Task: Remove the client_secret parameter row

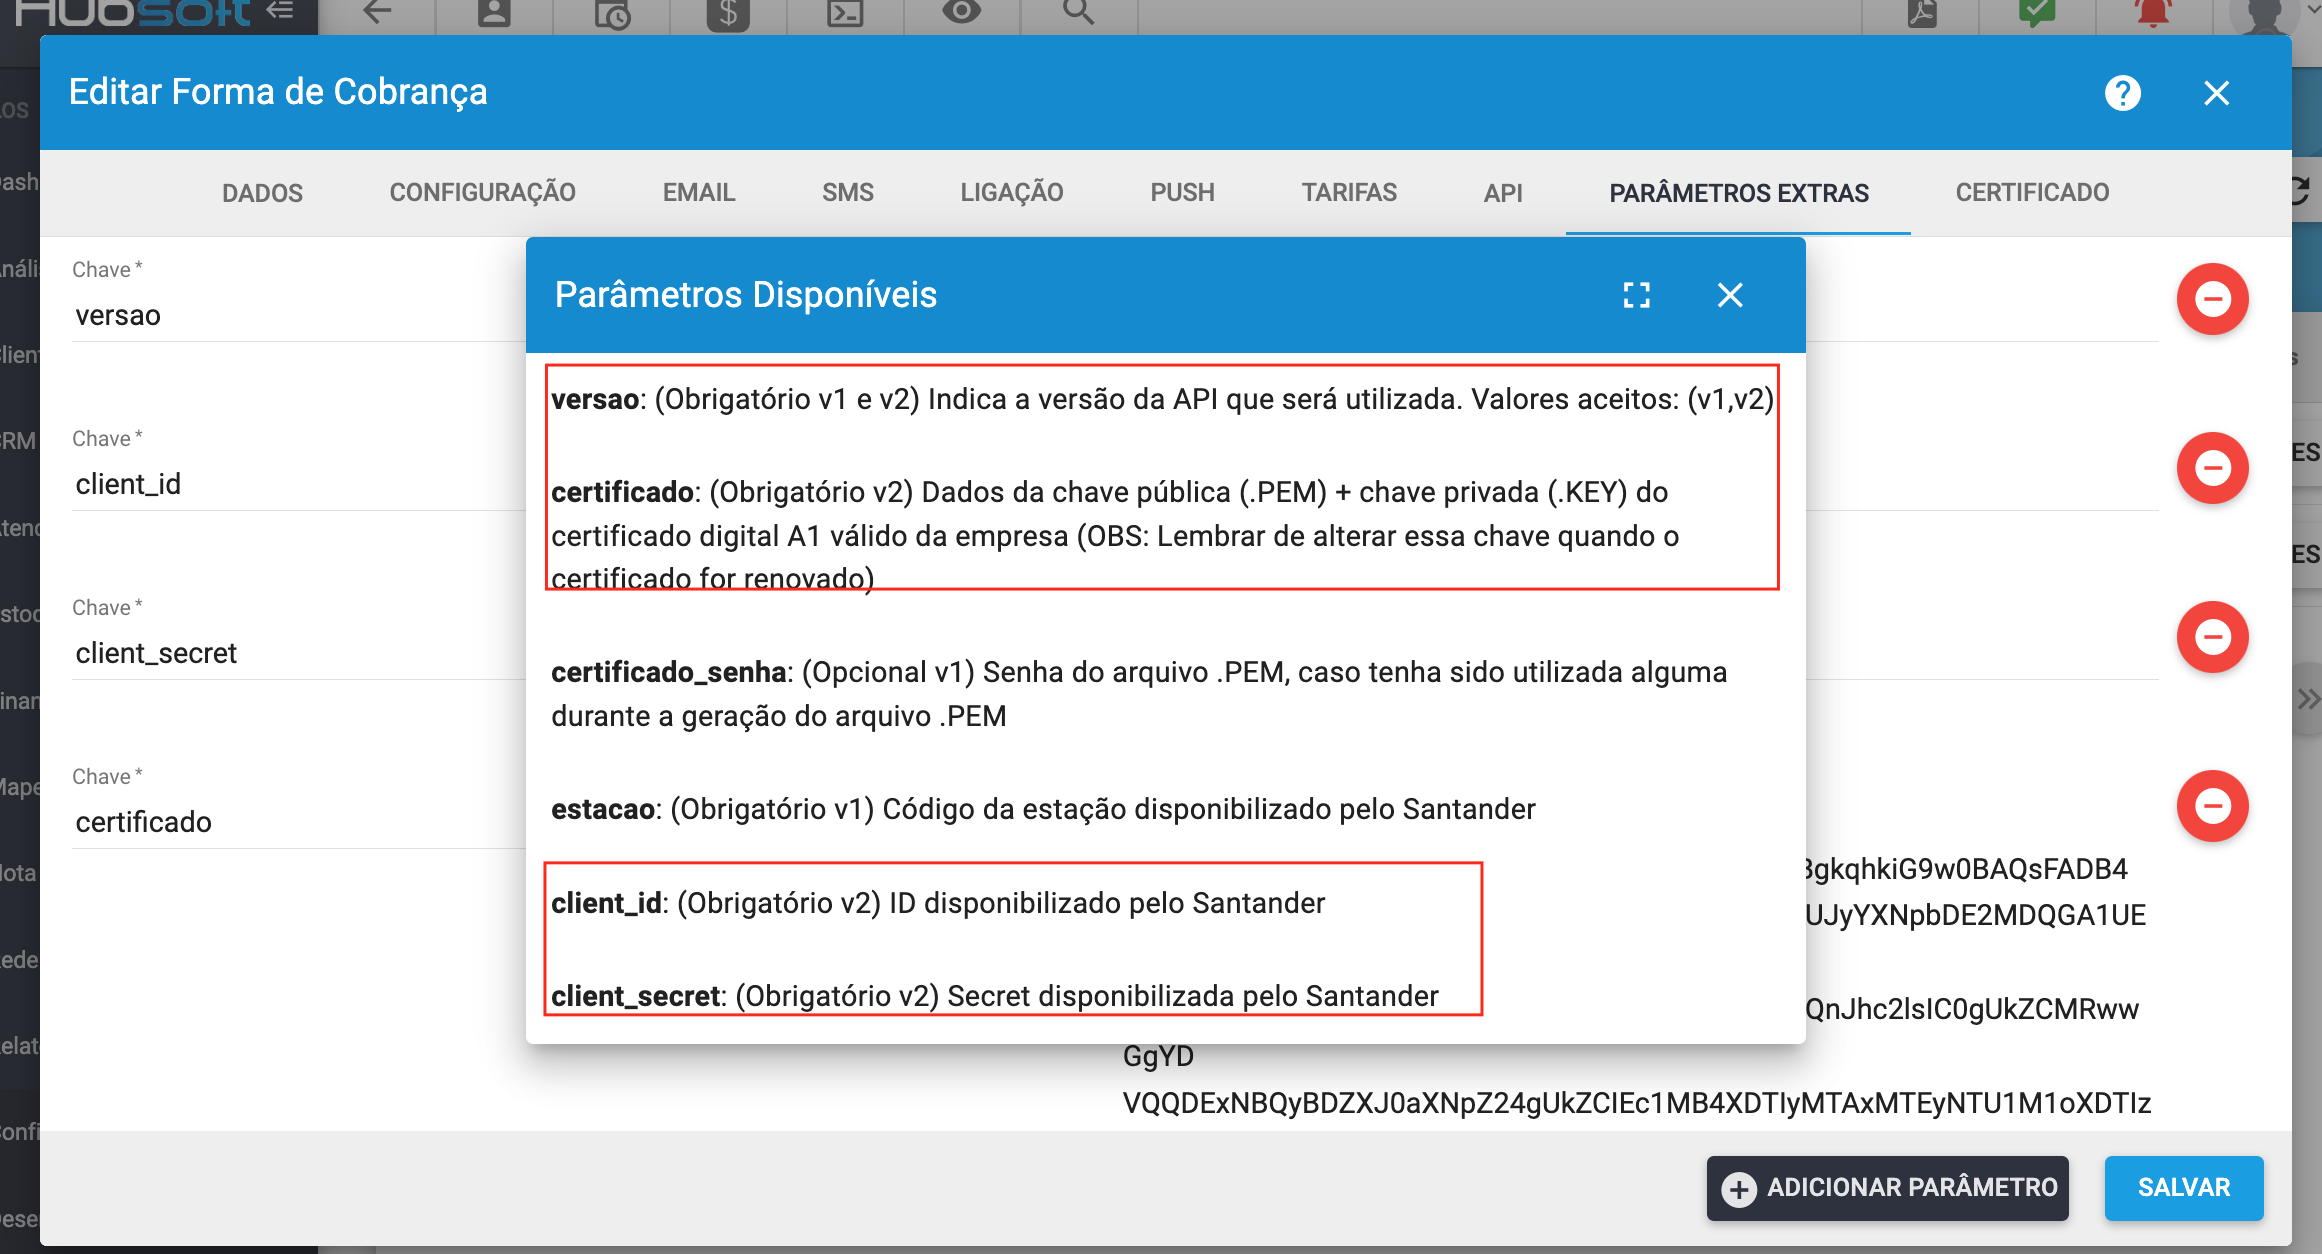Action: point(2213,637)
